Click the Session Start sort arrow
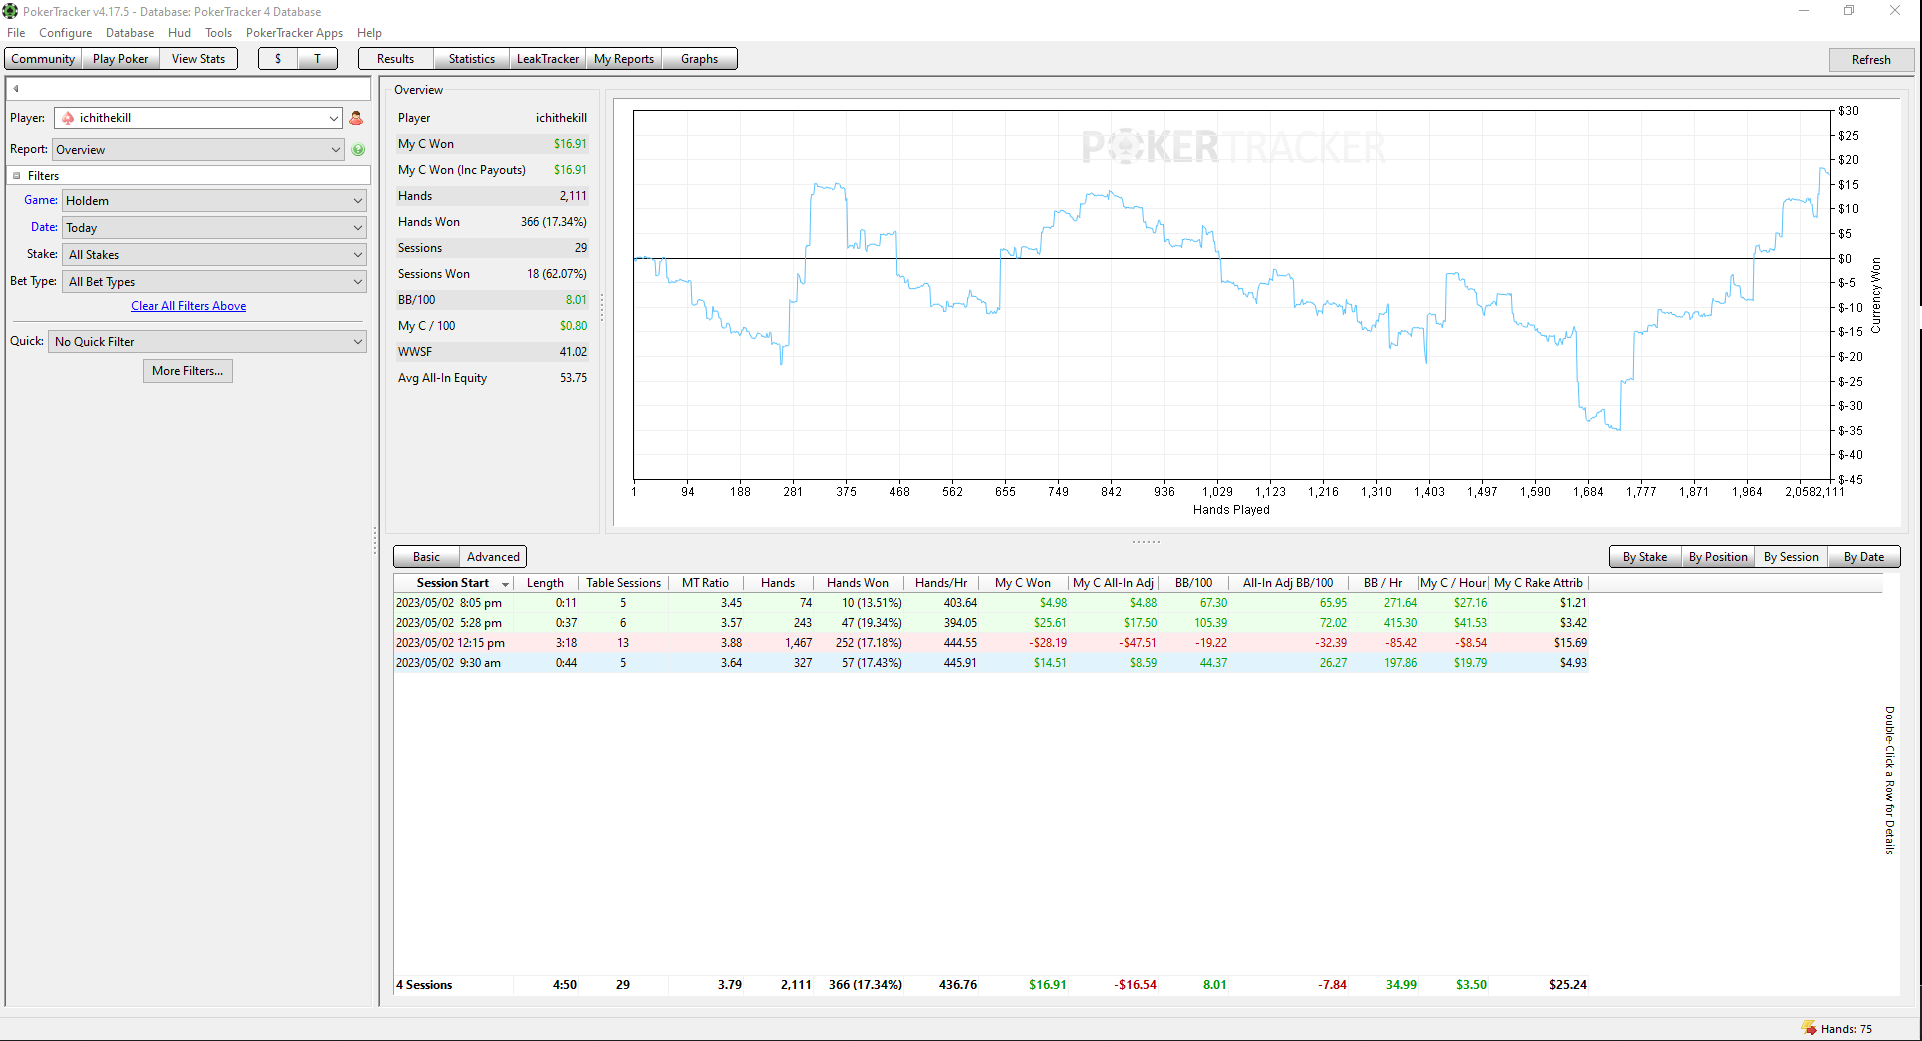 [505, 584]
